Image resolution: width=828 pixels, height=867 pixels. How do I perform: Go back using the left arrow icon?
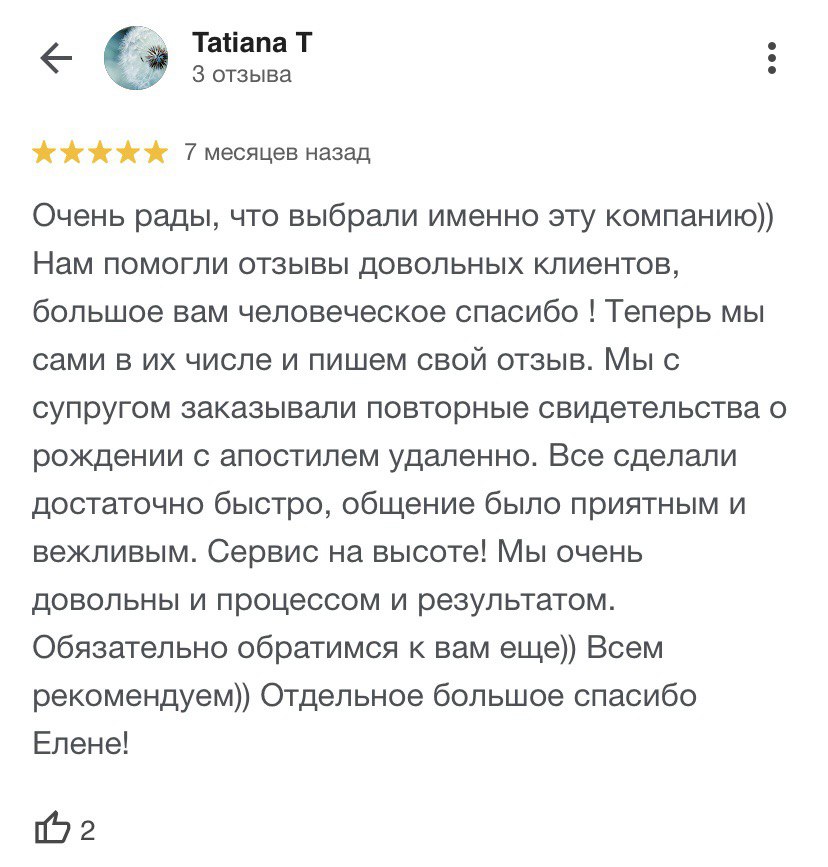tap(56, 58)
